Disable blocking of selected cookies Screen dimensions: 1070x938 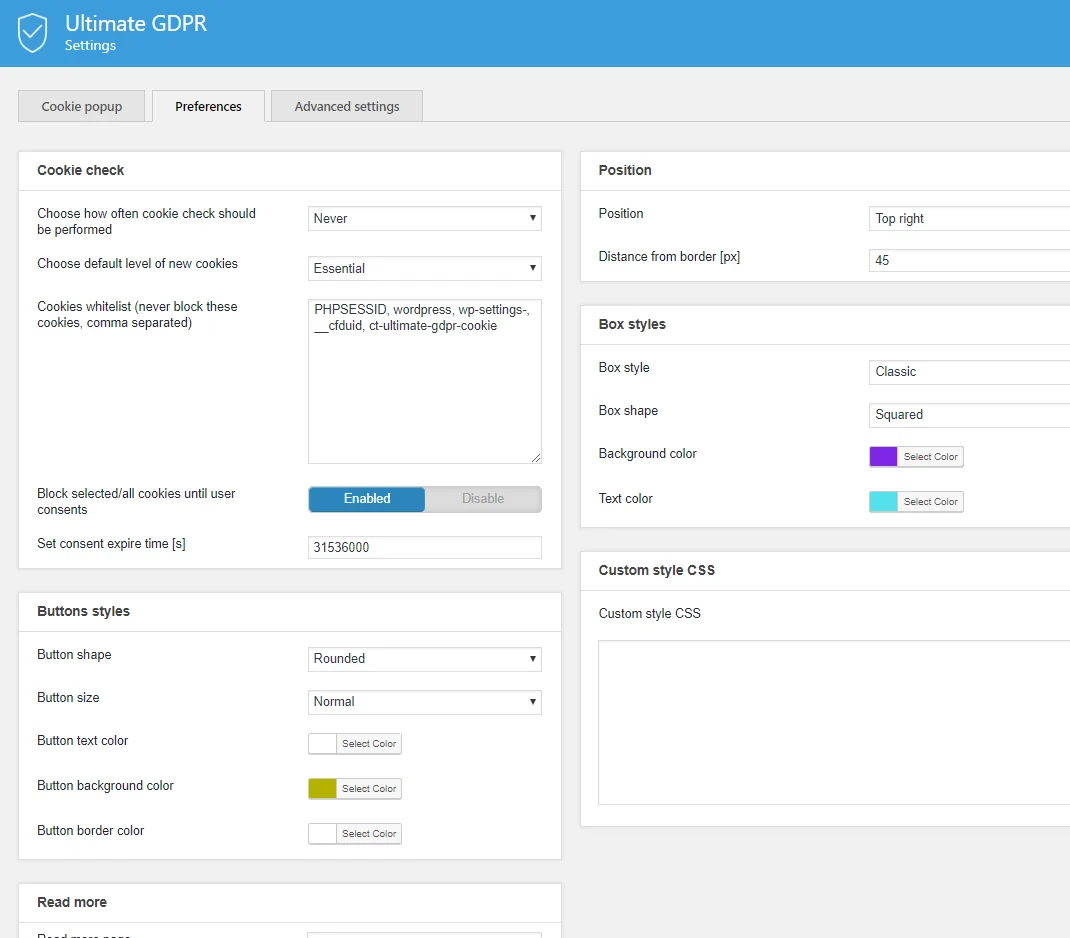pyautogui.click(x=483, y=498)
